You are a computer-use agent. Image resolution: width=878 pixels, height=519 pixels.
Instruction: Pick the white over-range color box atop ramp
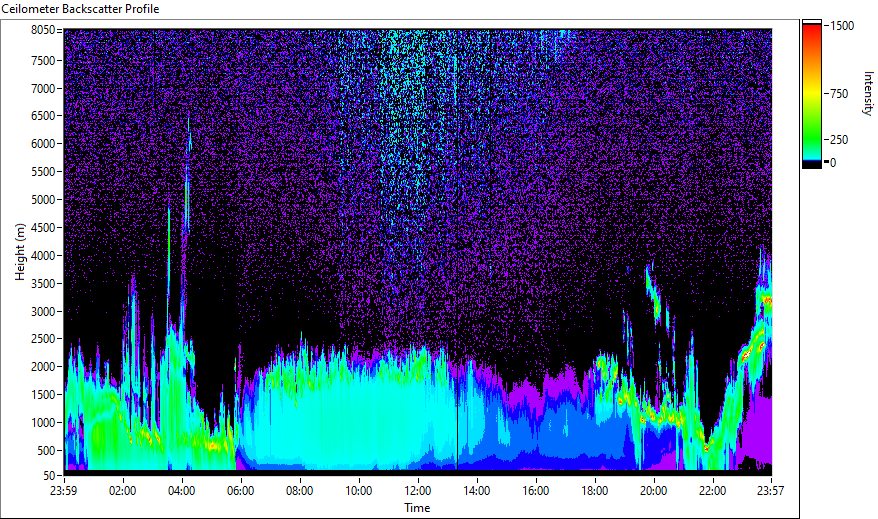811,22
